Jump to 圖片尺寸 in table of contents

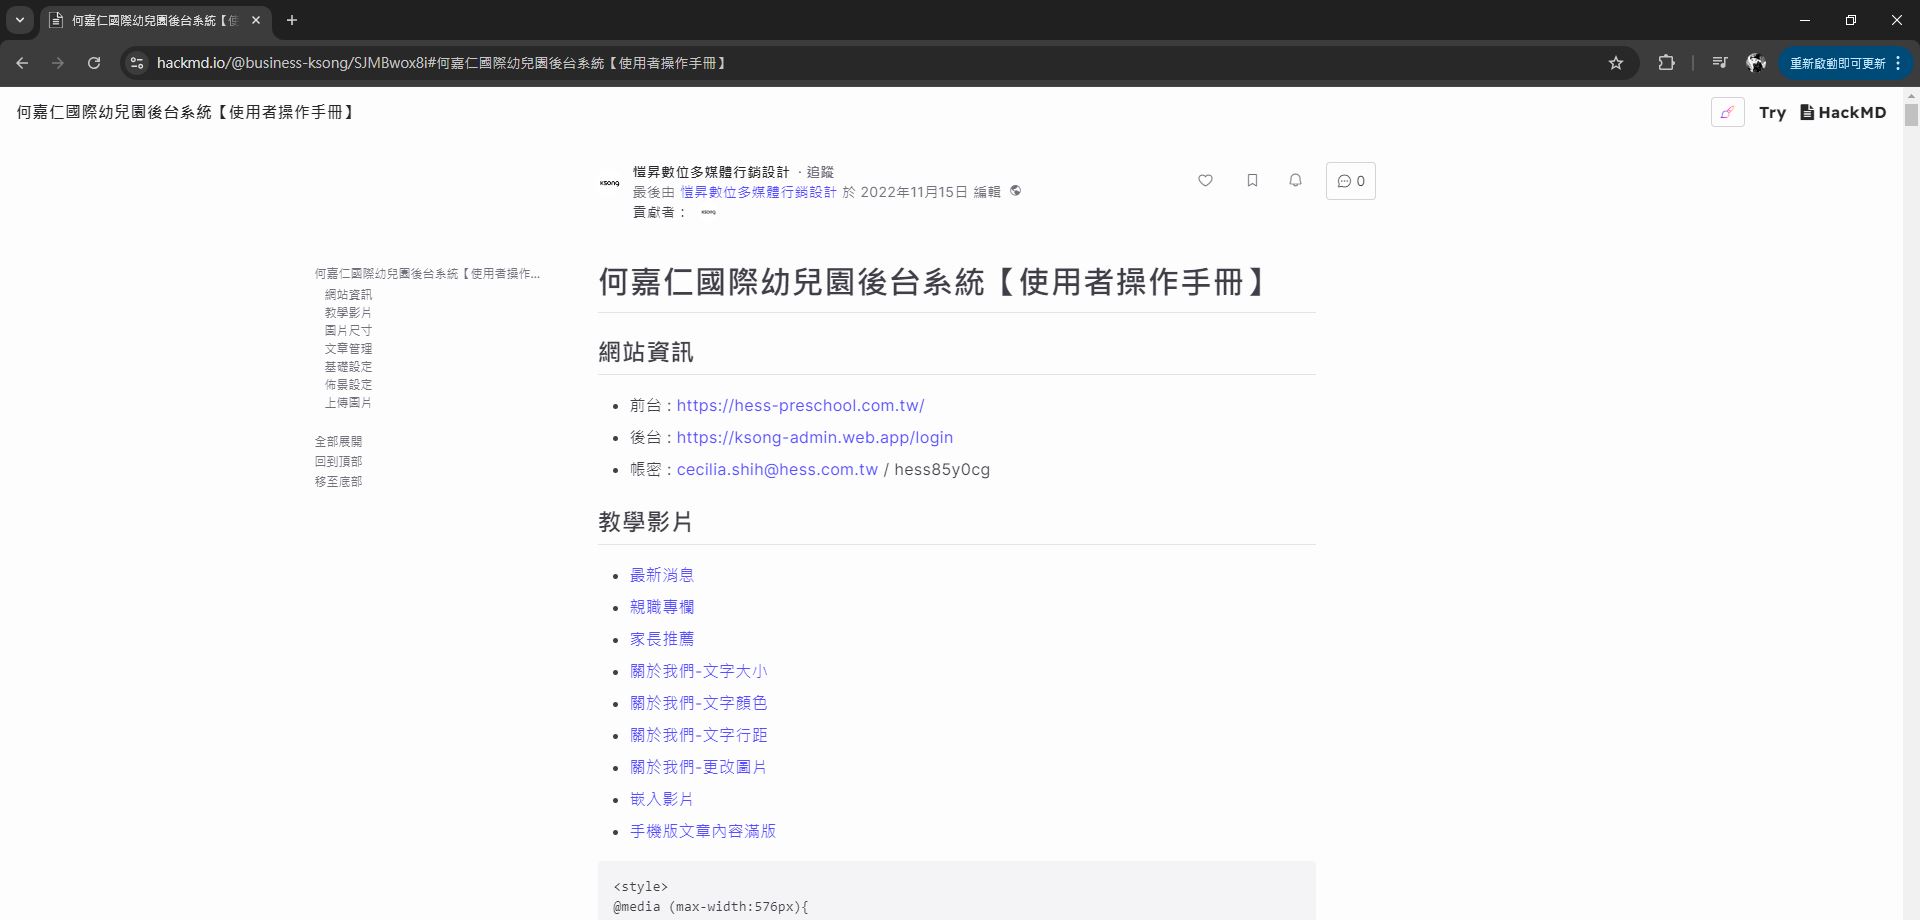tap(348, 331)
